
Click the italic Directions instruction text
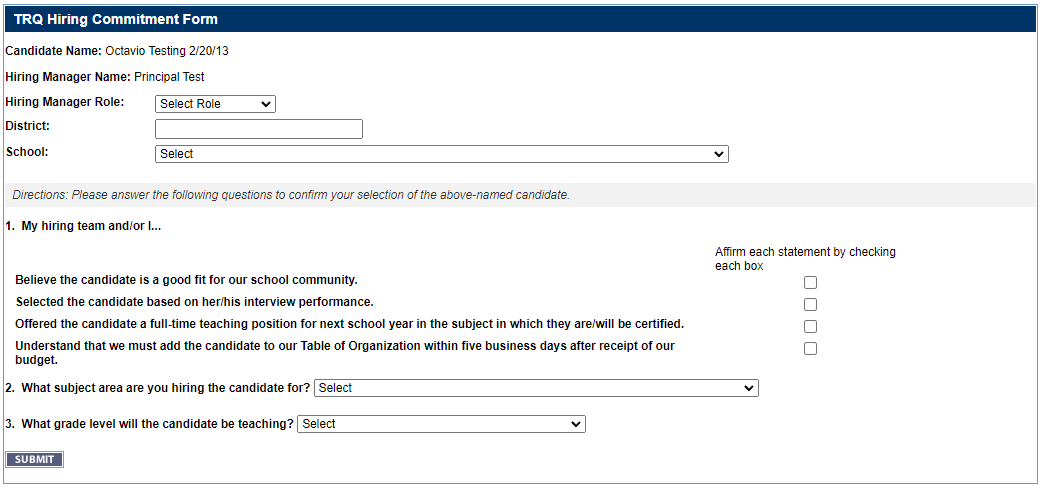291,195
